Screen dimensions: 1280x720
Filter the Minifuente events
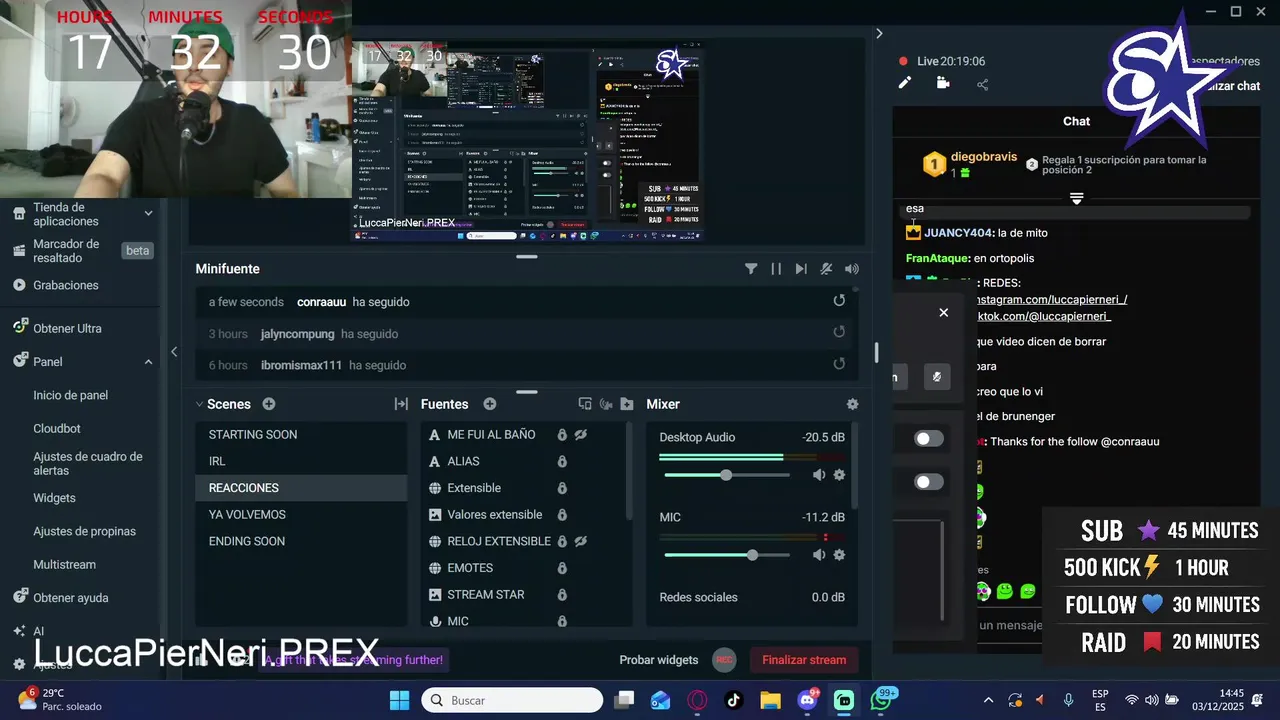[x=751, y=269]
